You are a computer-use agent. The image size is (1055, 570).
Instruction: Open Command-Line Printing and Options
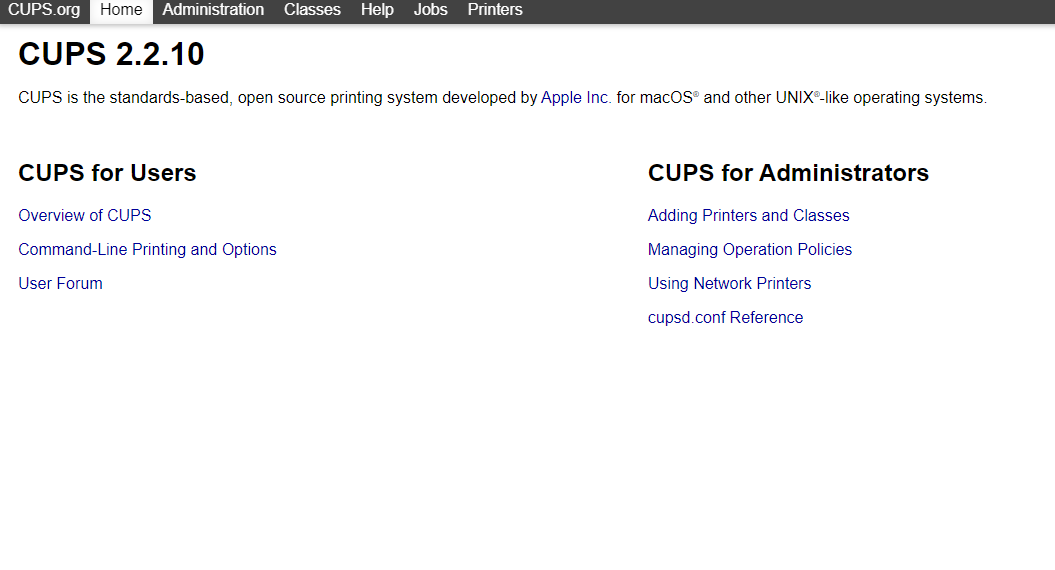[147, 250]
